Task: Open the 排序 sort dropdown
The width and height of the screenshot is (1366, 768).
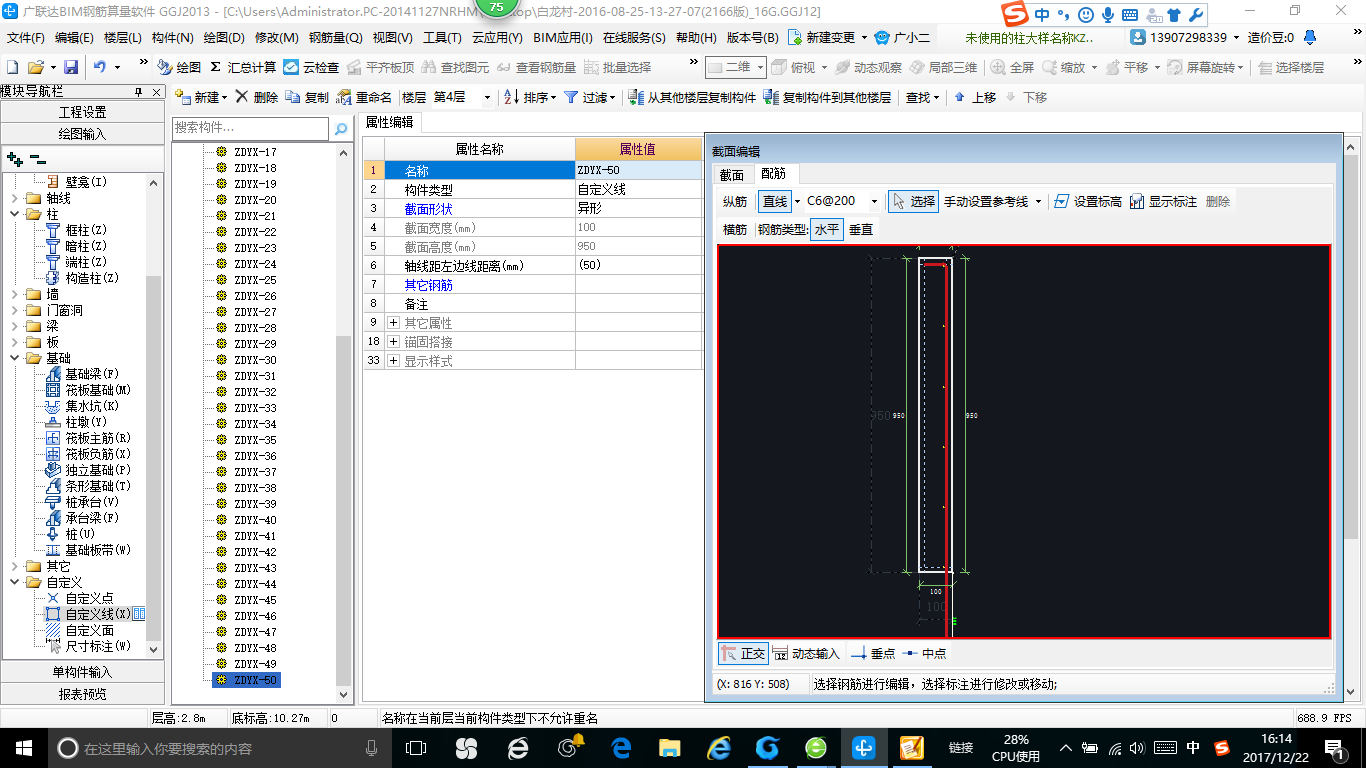Action: click(x=530, y=97)
